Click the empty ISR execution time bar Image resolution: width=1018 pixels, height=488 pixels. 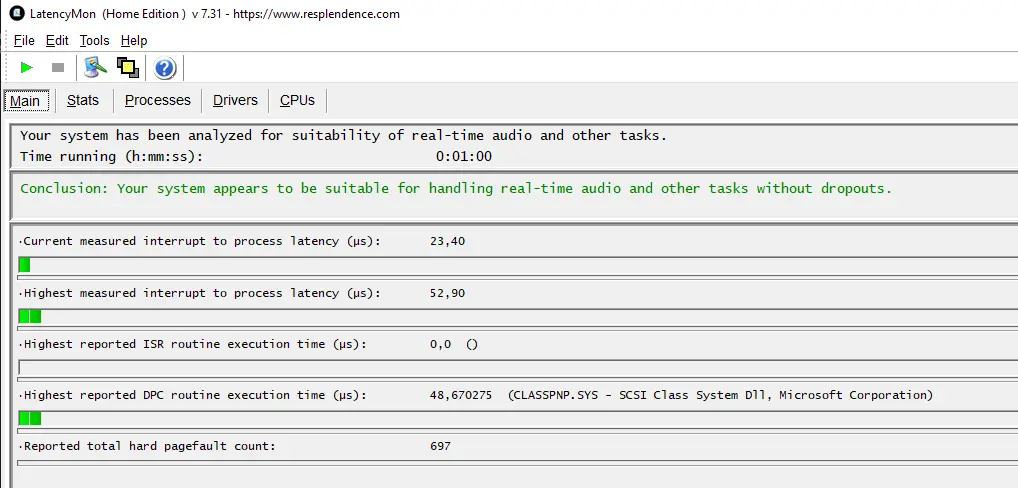click(518, 367)
